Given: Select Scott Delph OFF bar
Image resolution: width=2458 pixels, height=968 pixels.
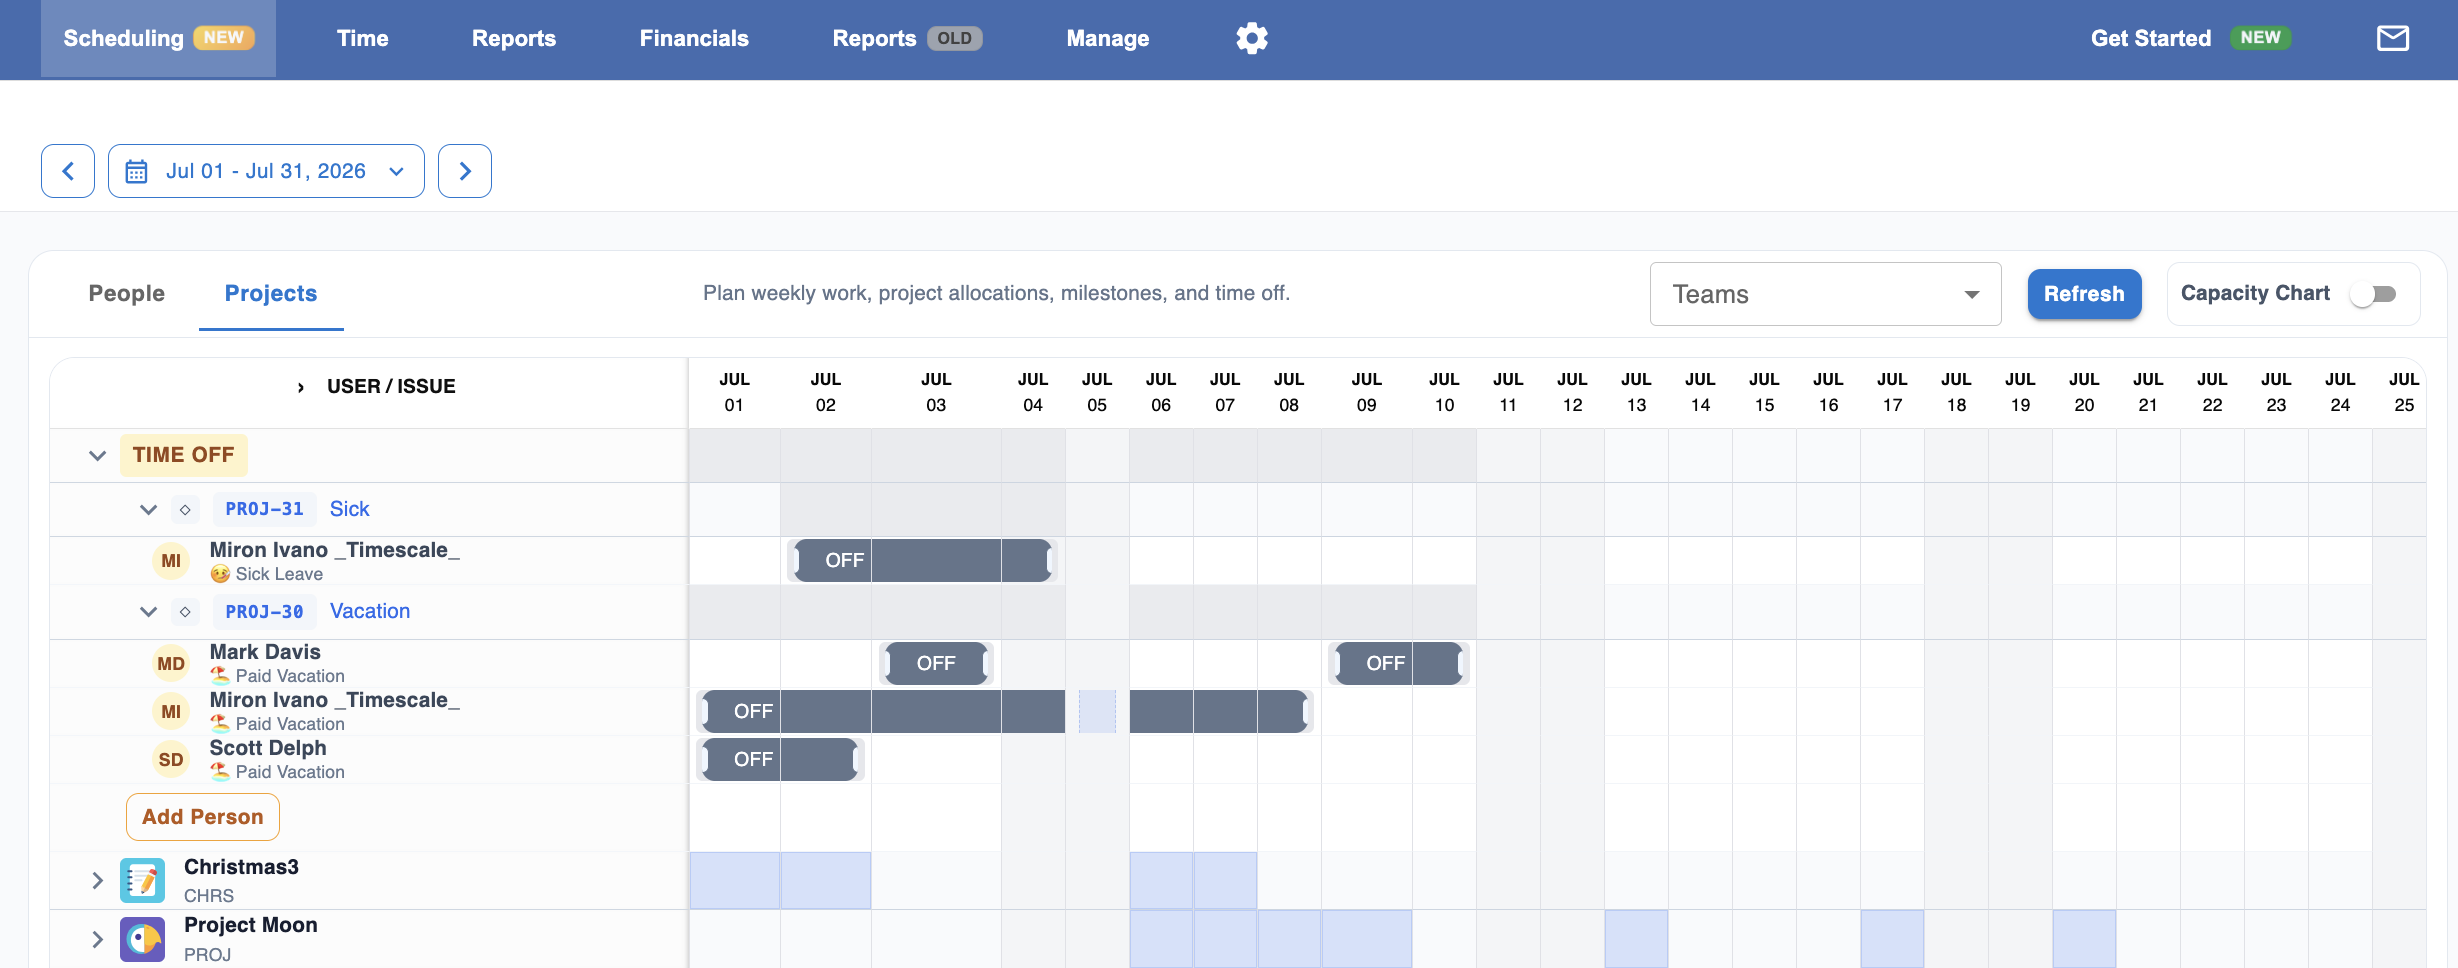Looking at the screenshot, I should pyautogui.click(x=780, y=760).
